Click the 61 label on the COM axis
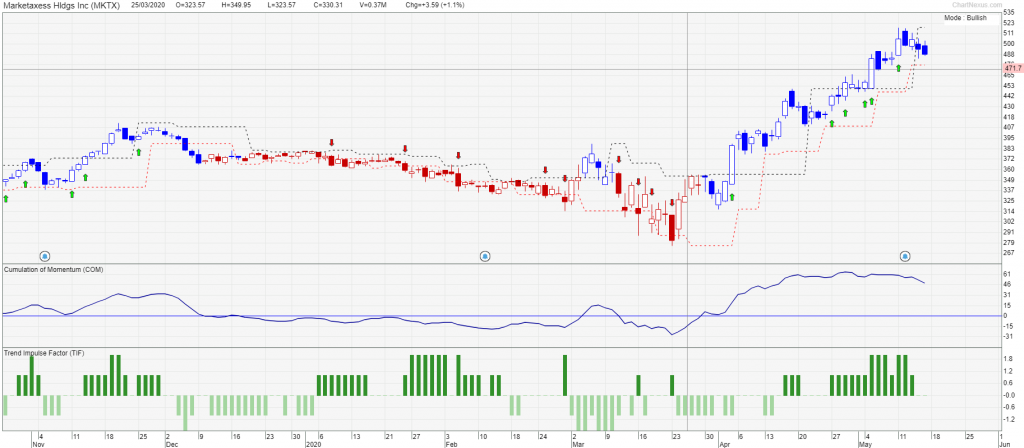The image size is (1024, 448). tap(1008, 275)
